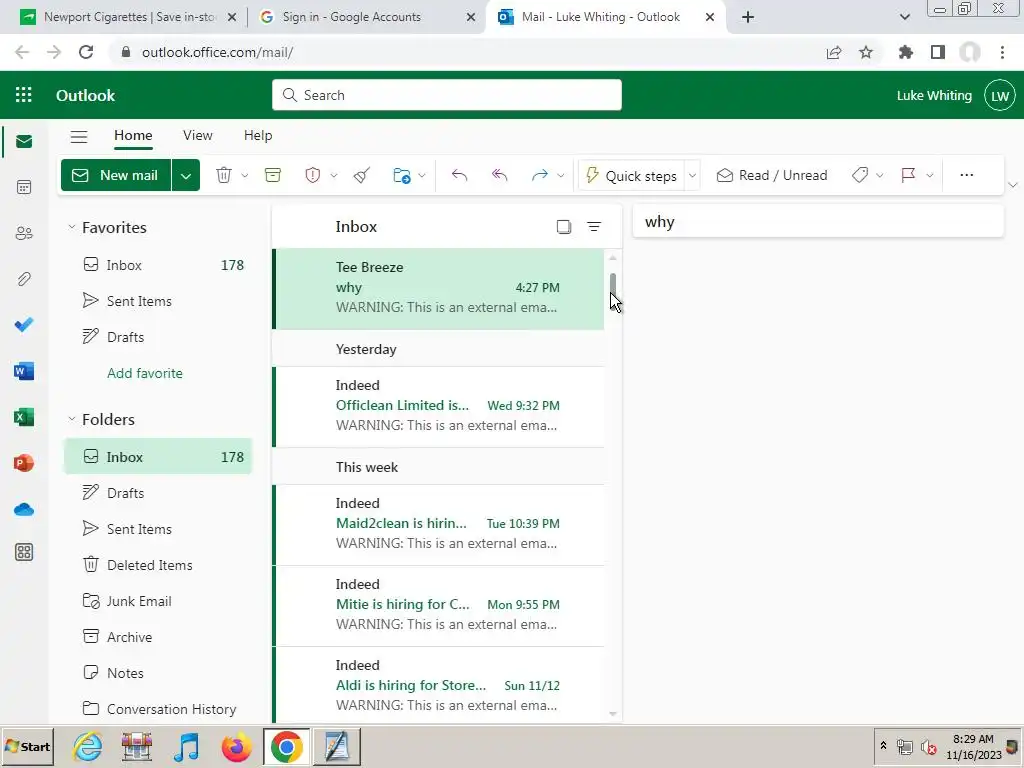
Task: Open the Forward options dropdown arrow
Action: 560,175
